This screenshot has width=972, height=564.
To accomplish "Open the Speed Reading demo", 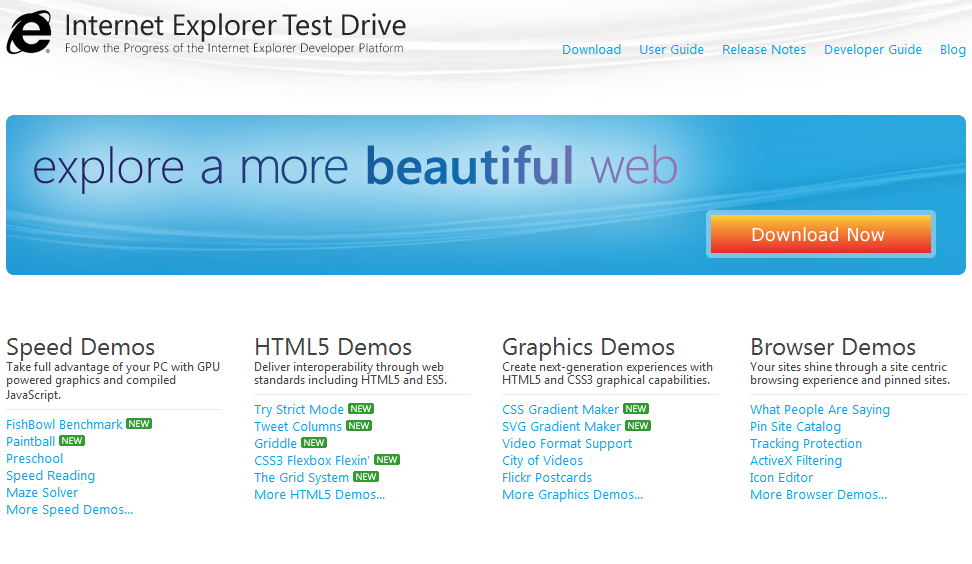I will click(x=51, y=475).
